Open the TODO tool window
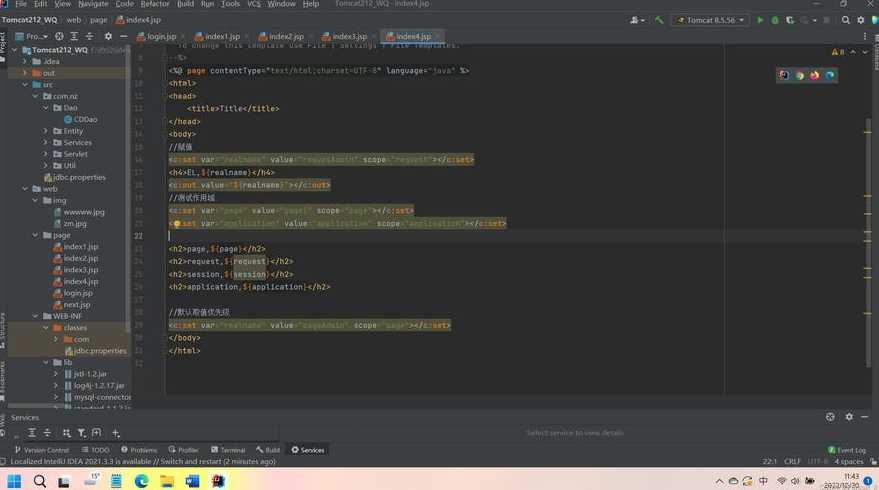The image size is (879, 490). tap(95, 450)
